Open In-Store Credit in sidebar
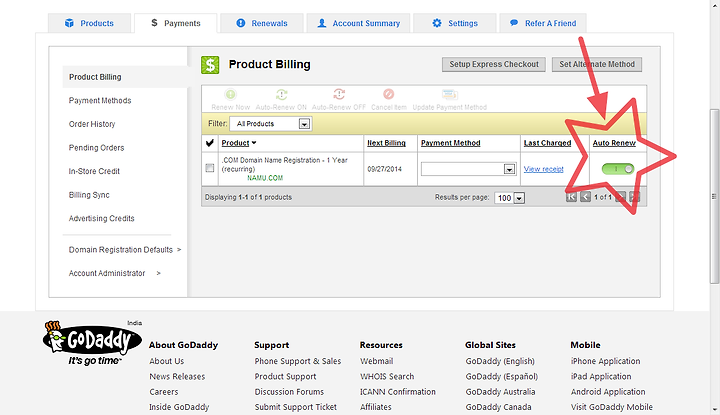Screen dimensions: 720x415 pos(94,171)
